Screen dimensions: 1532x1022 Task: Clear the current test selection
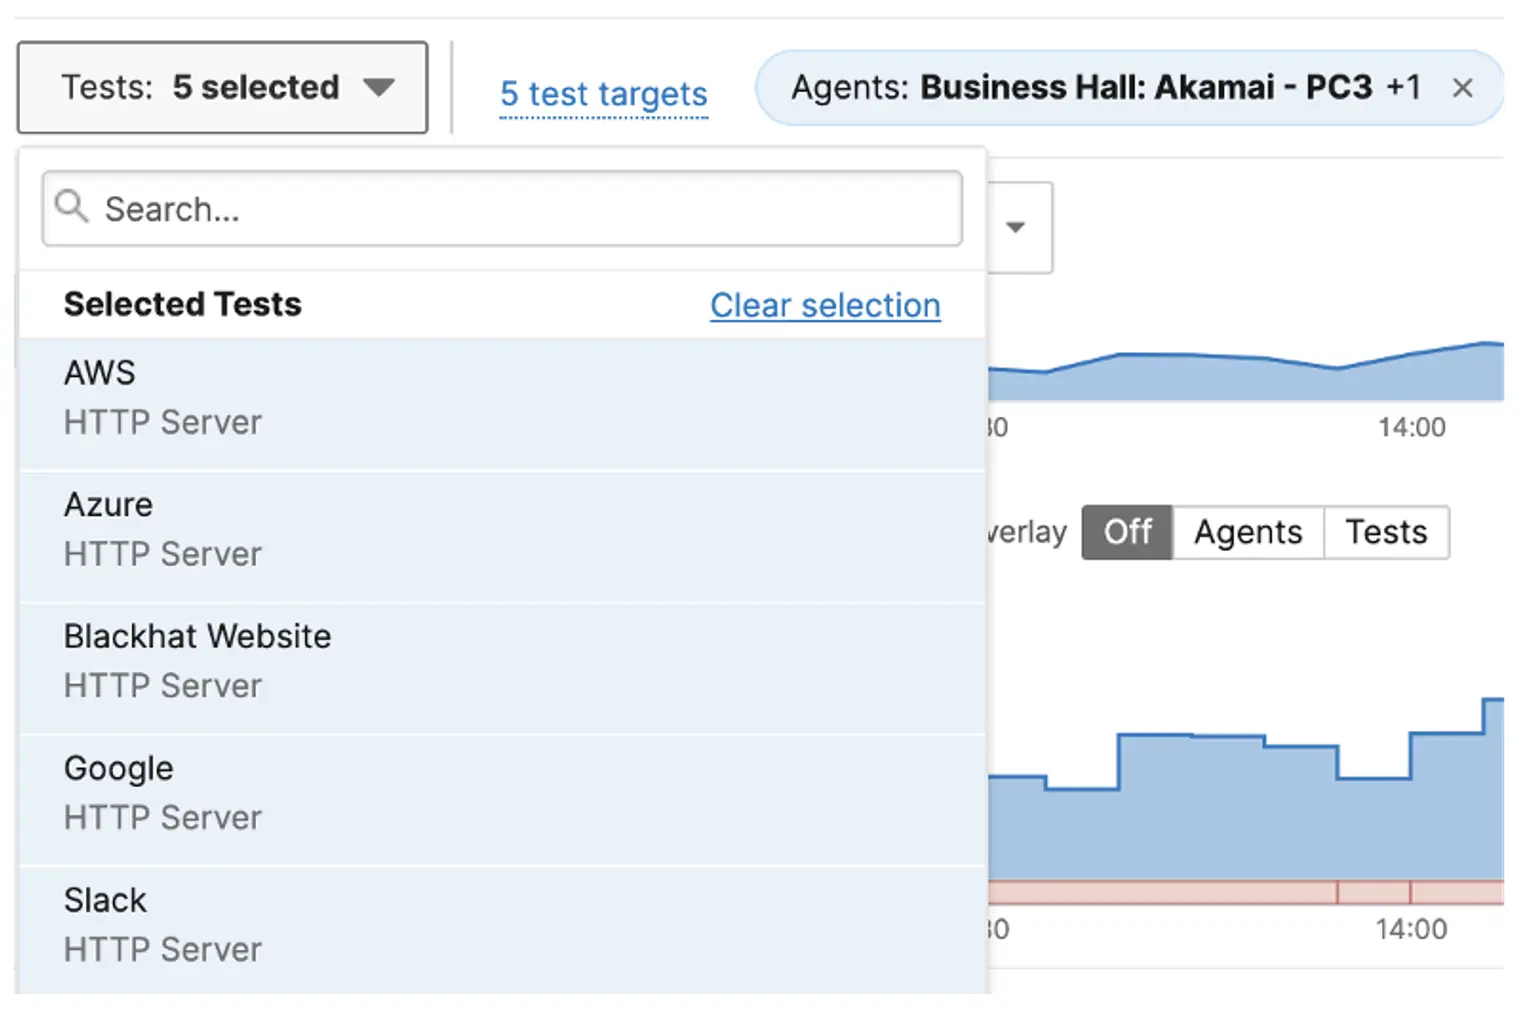coord(824,305)
